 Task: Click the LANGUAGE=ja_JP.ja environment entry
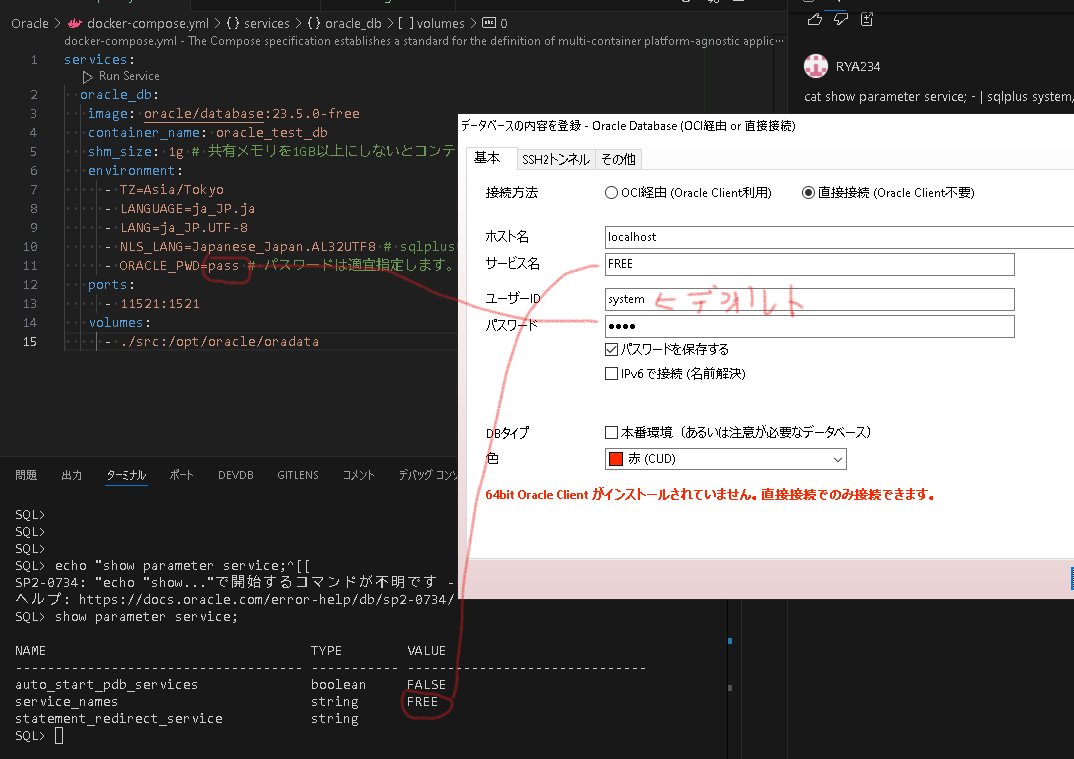(187, 209)
